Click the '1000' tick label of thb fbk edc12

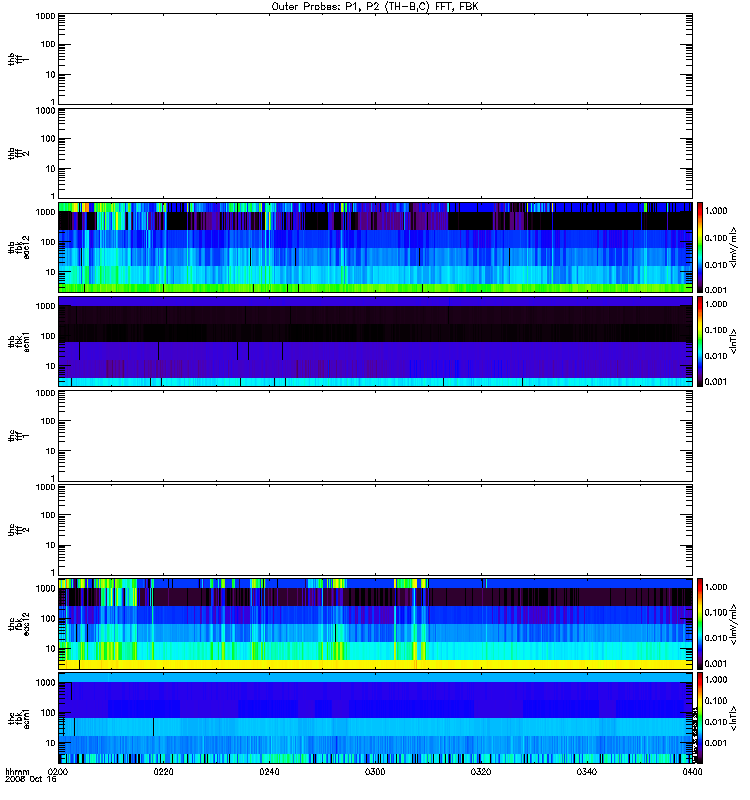[45, 212]
